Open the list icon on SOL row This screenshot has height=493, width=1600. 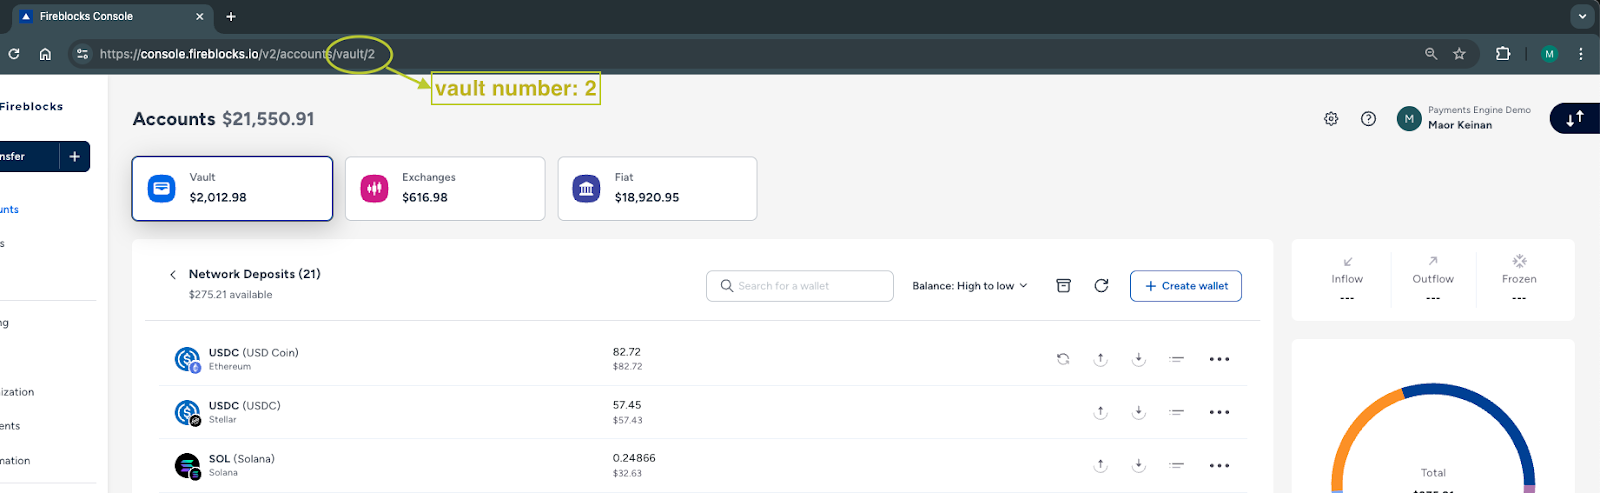pos(1176,465)
